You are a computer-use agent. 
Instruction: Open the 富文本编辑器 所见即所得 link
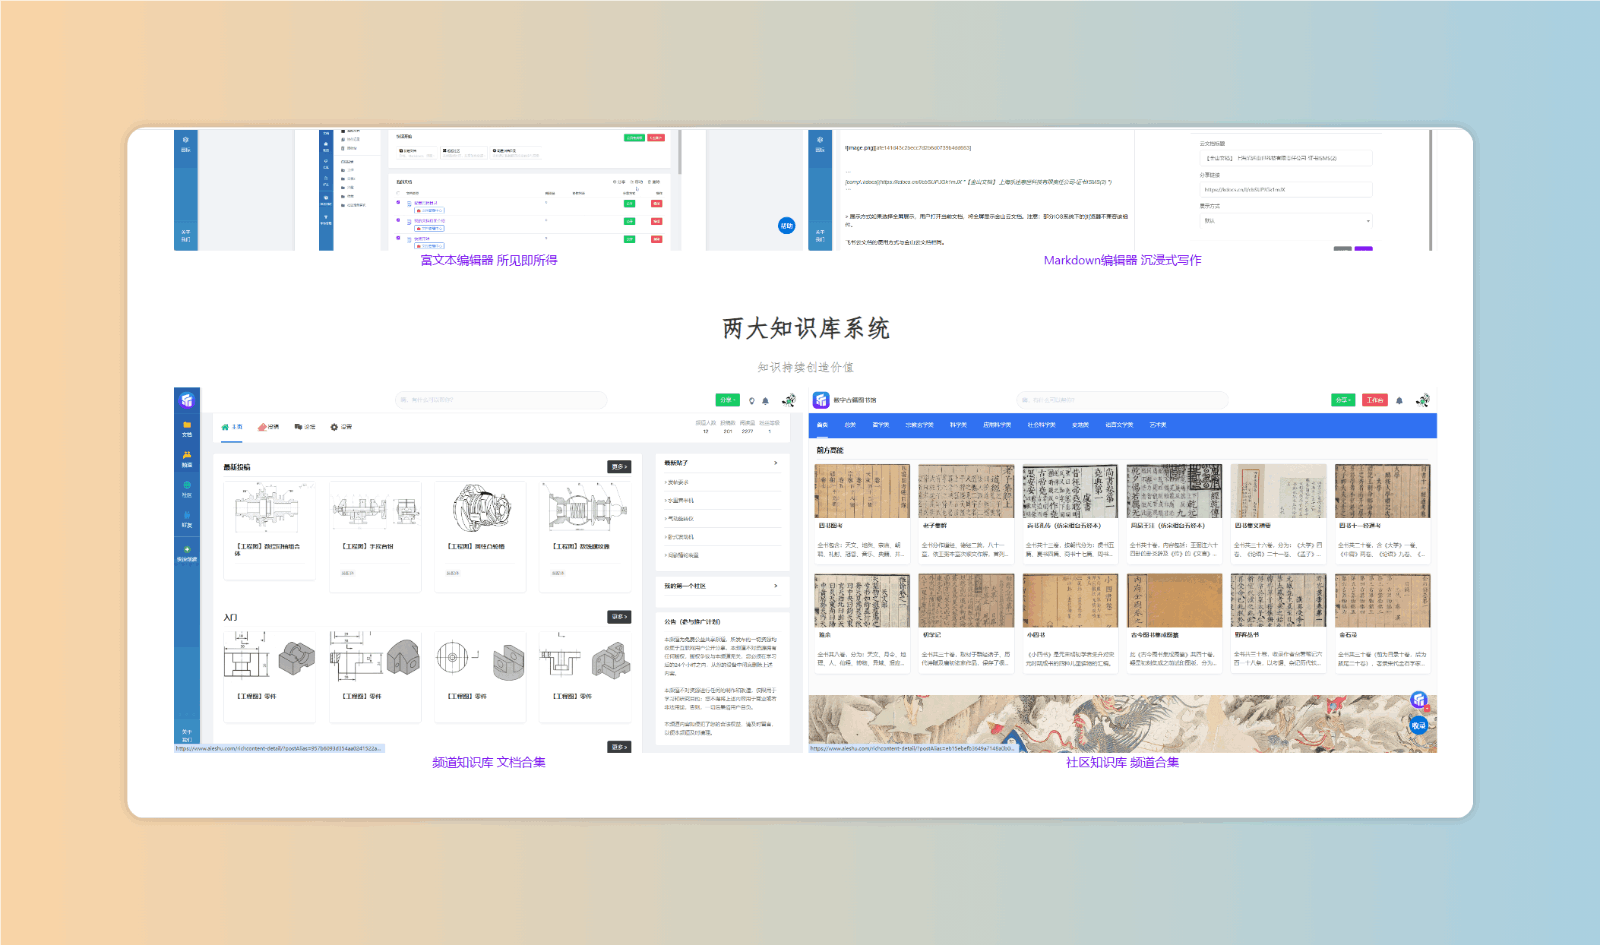489,260
